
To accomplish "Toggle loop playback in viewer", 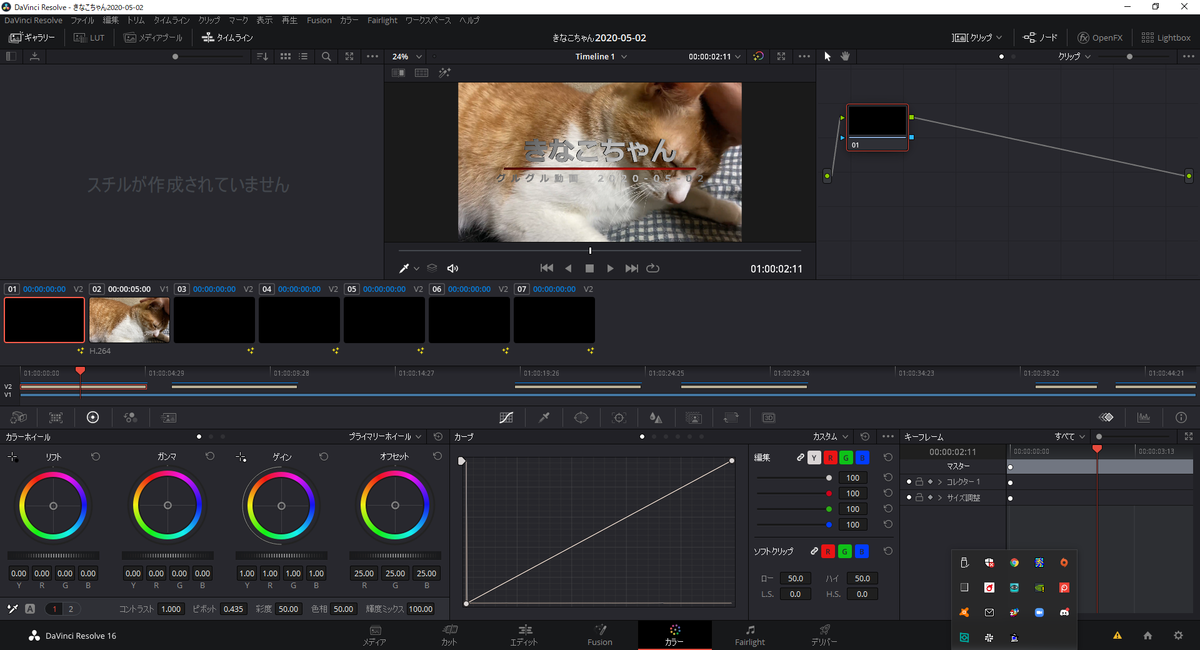I will click(x=653, y=268).
